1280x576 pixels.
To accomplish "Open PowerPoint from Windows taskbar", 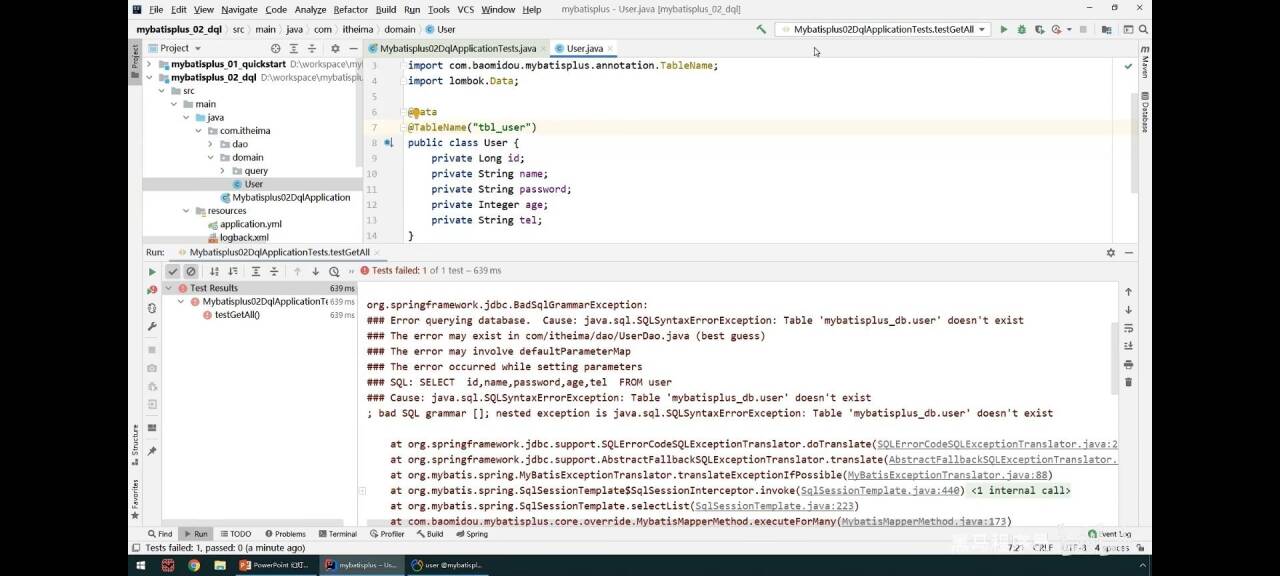I will (x=275, y=565).
